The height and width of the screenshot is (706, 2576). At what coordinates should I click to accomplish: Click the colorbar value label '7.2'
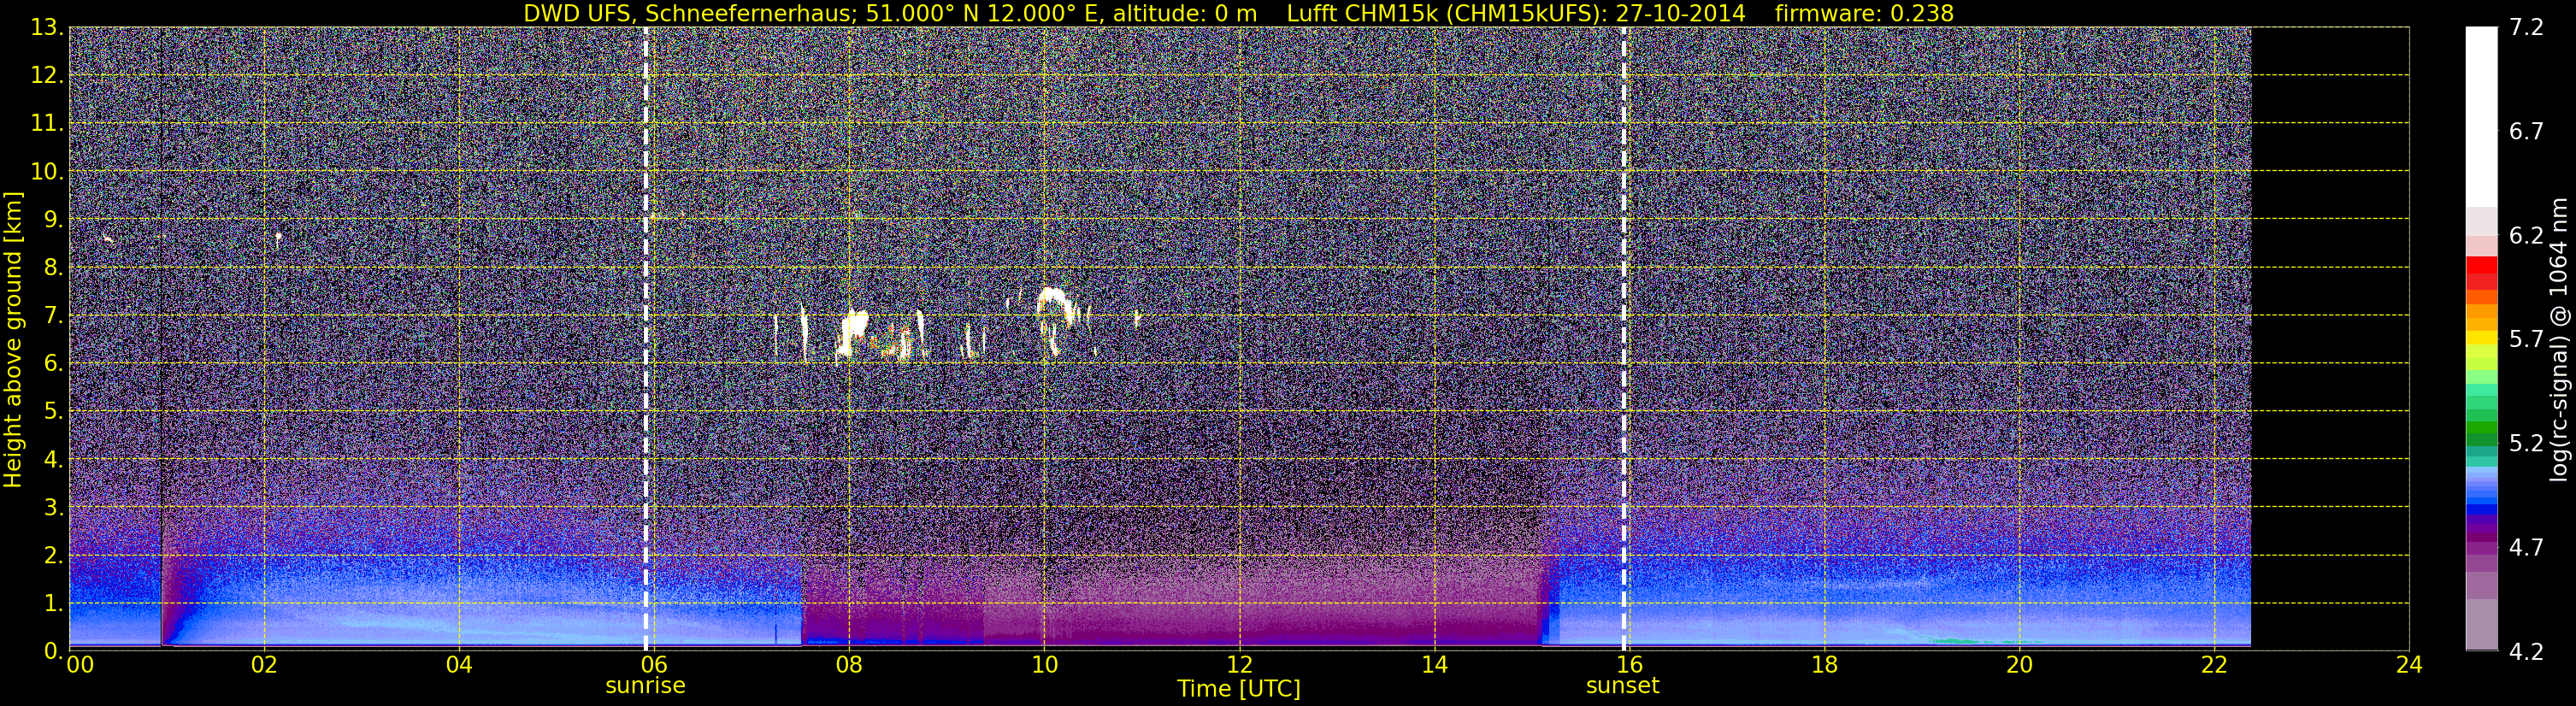[2526, 28]
